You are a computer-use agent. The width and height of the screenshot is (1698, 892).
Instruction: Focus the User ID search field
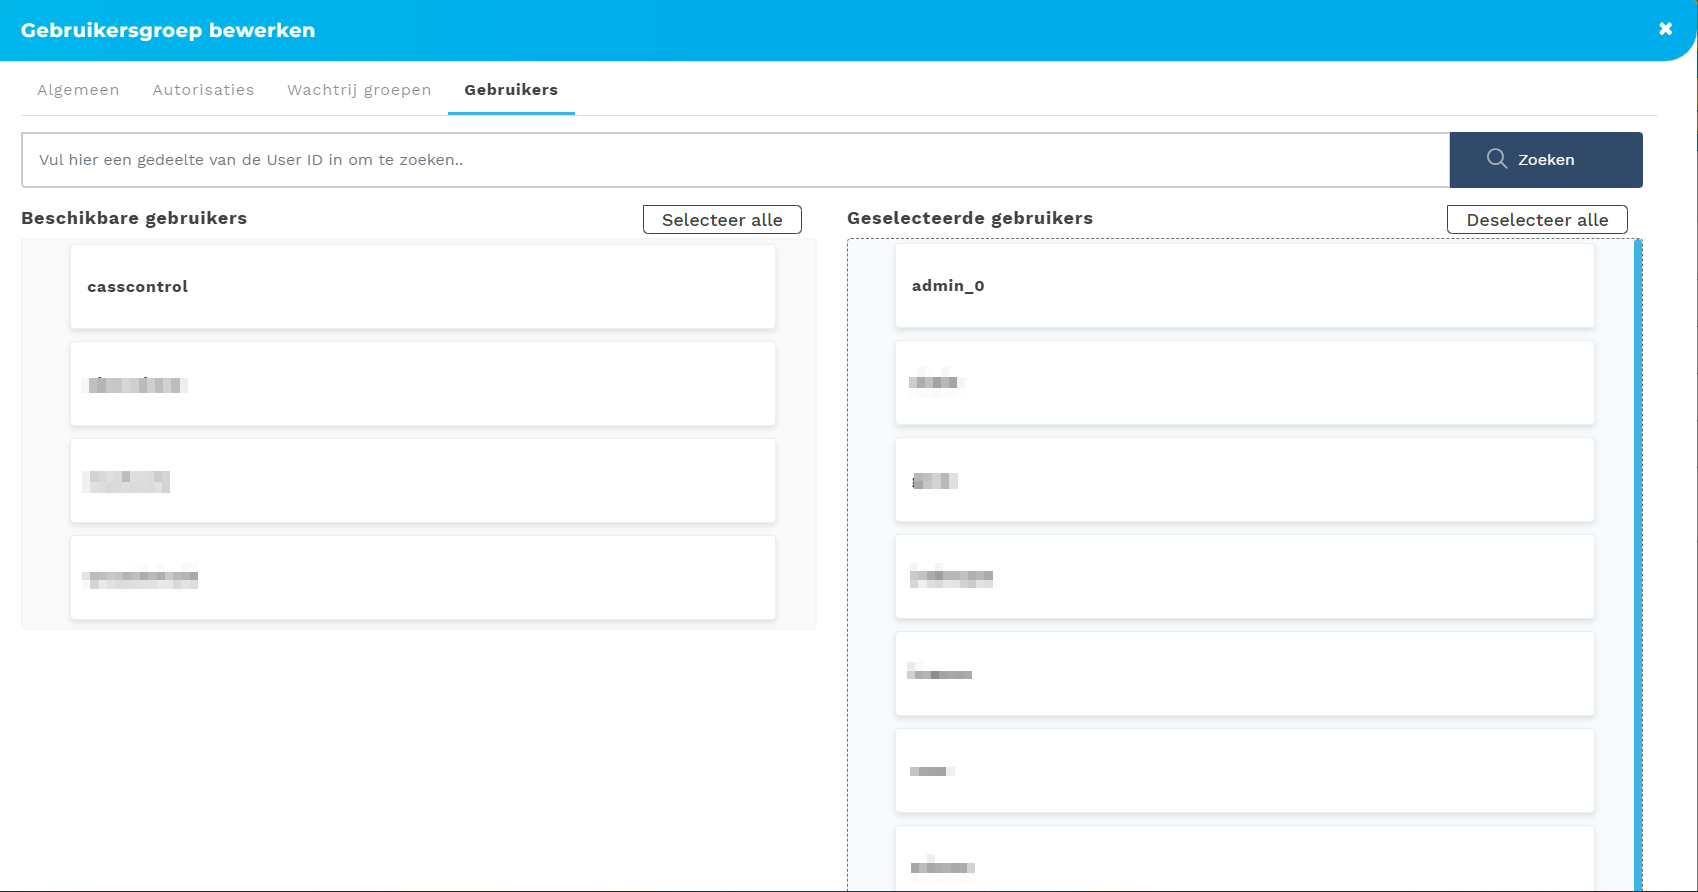pyautogui.click(x=735, y=160)
